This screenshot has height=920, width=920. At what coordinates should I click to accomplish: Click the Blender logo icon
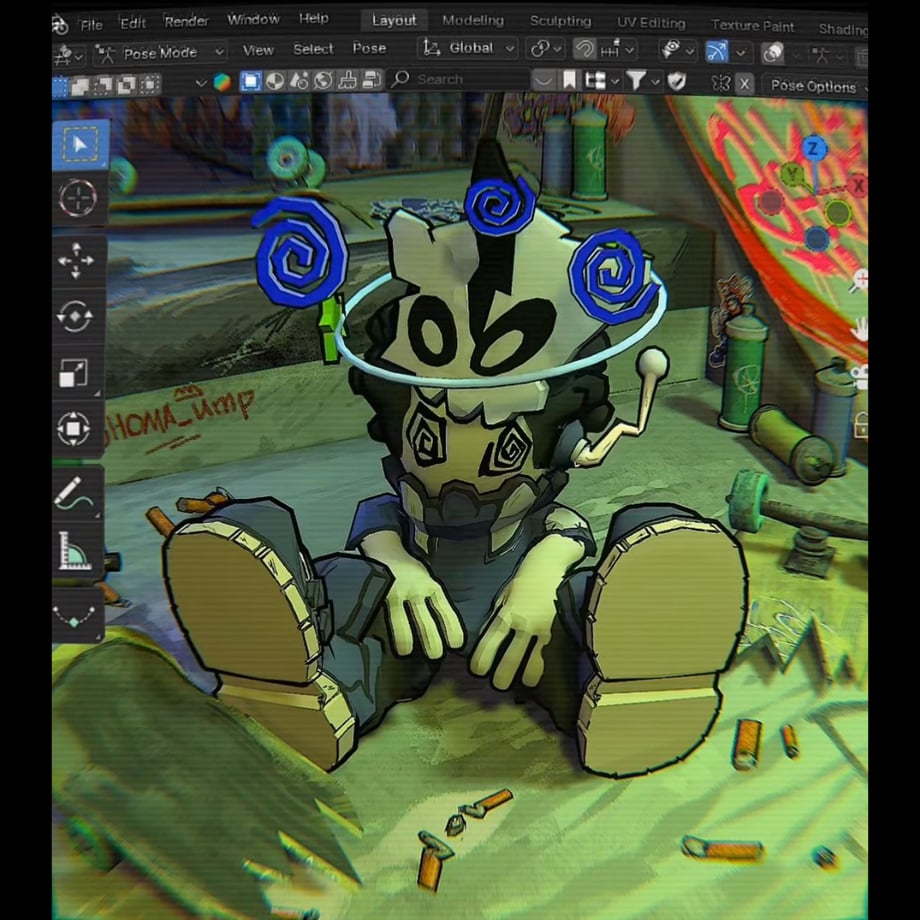tap(60, 25)
